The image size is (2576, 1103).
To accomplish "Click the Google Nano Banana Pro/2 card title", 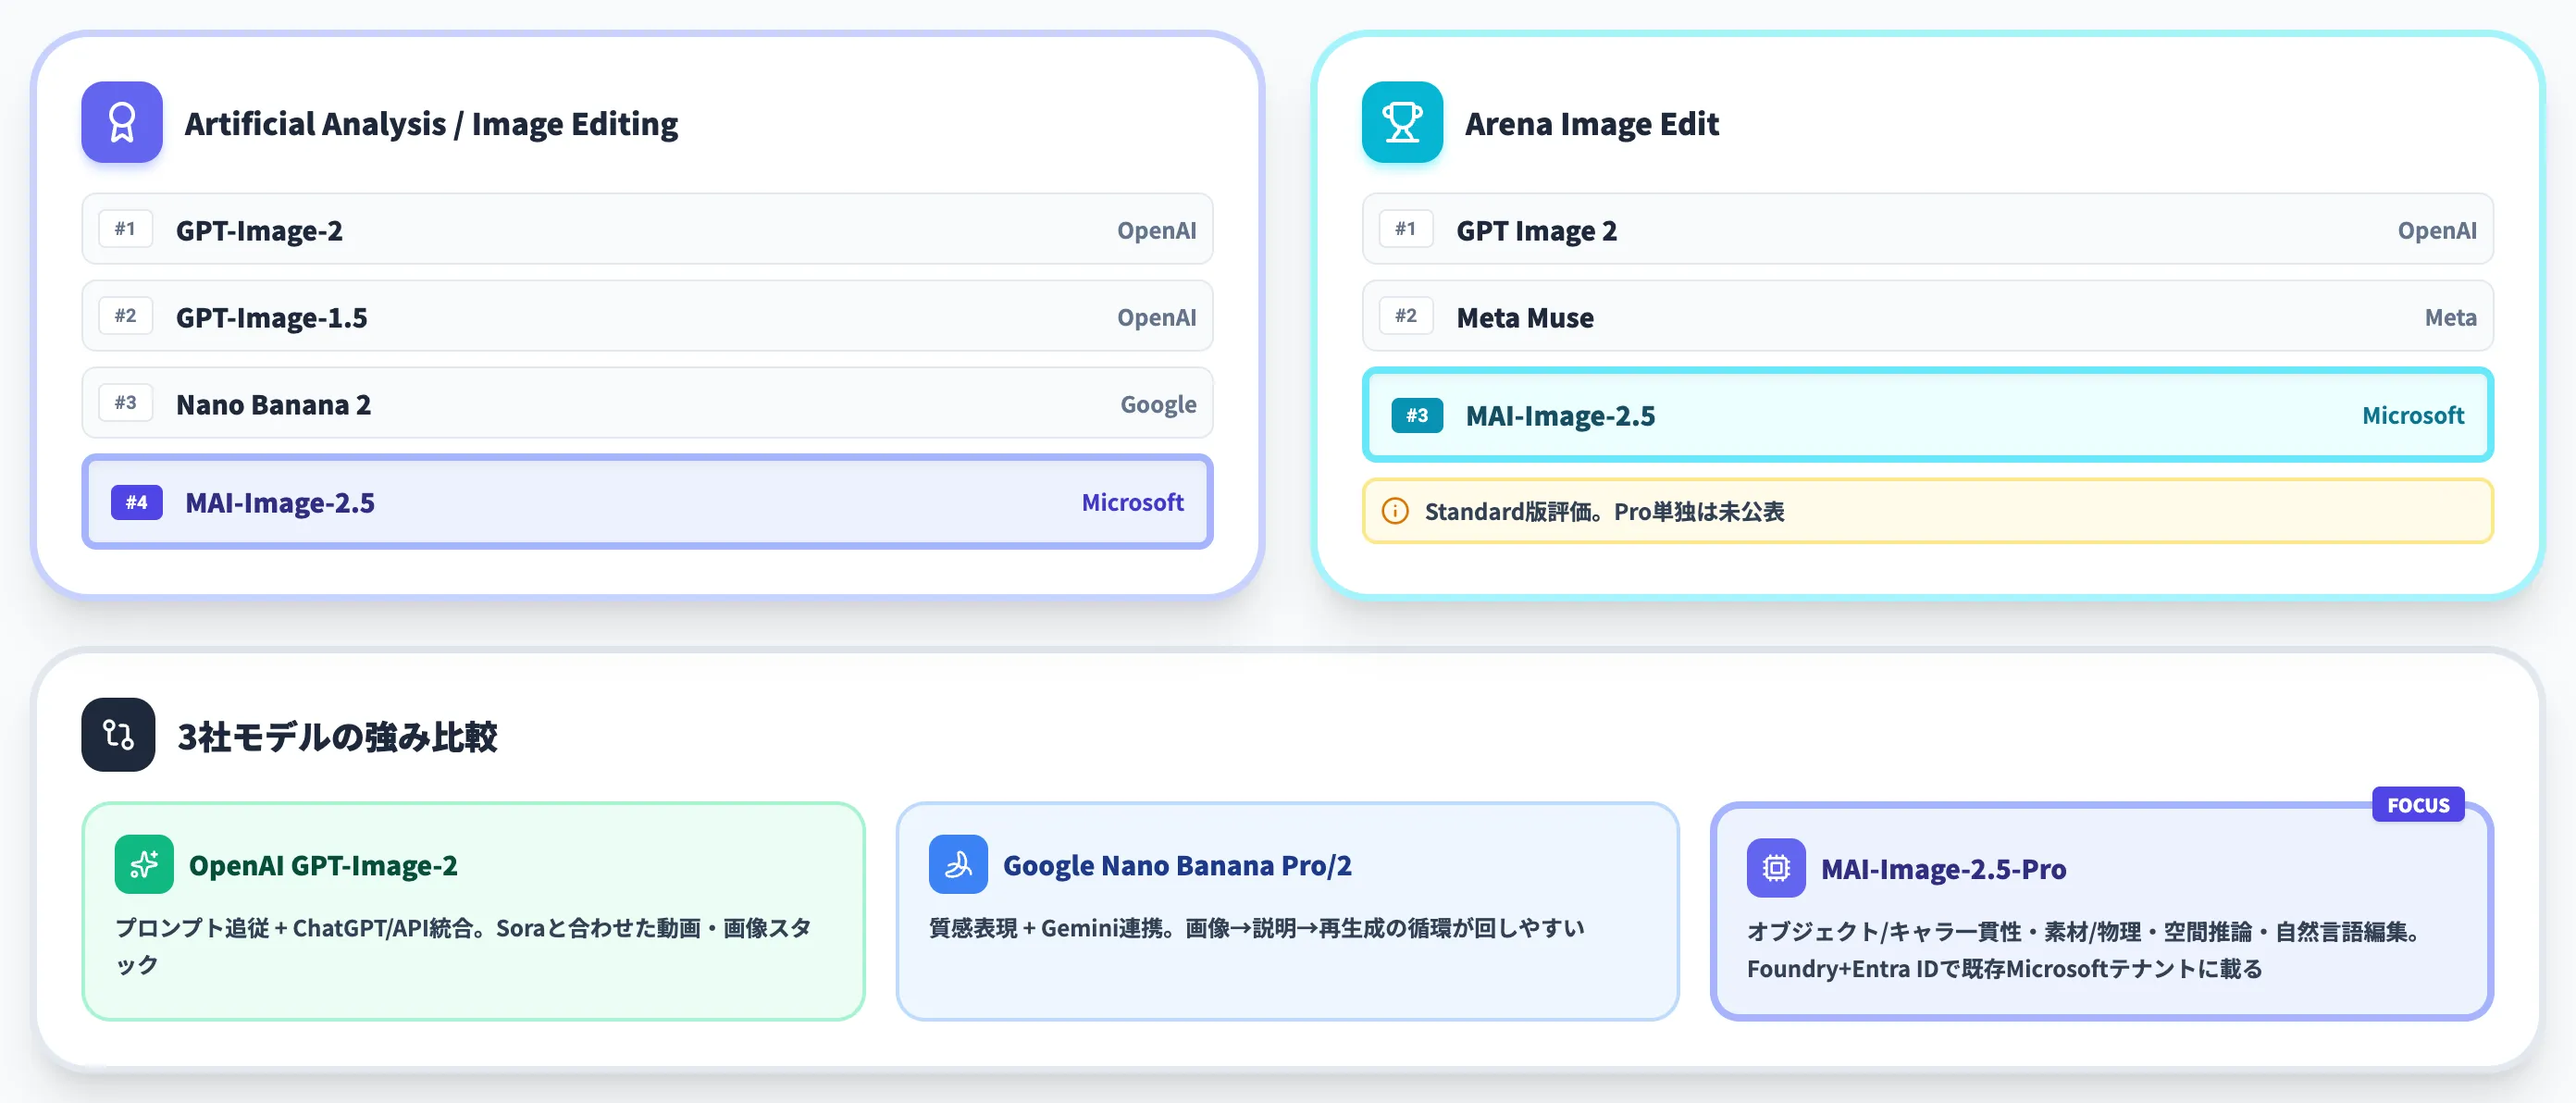I will tap(1177, 866).
